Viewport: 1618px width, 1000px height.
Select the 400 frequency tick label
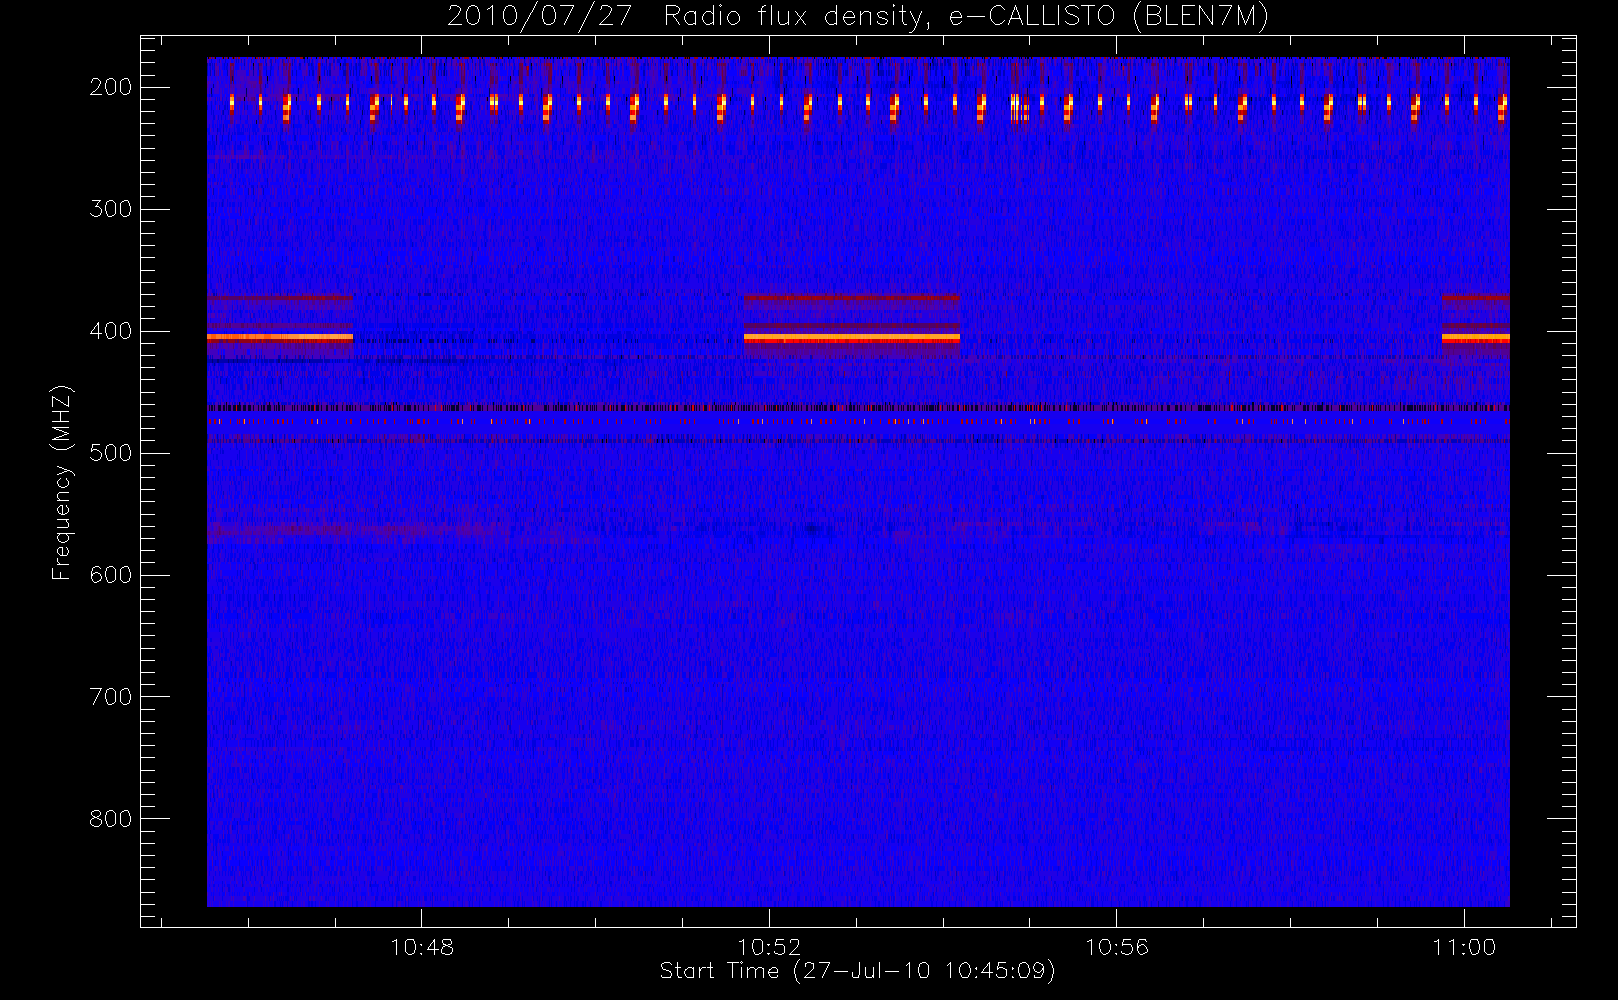point(111,331)
